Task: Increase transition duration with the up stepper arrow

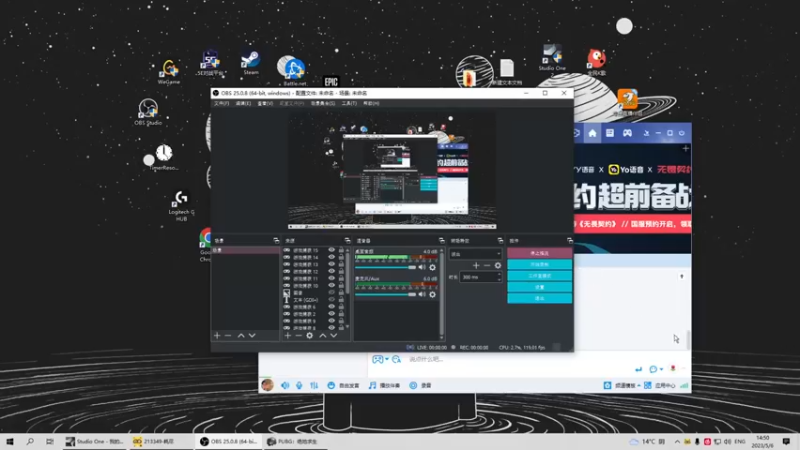Action: pos(499,274)
